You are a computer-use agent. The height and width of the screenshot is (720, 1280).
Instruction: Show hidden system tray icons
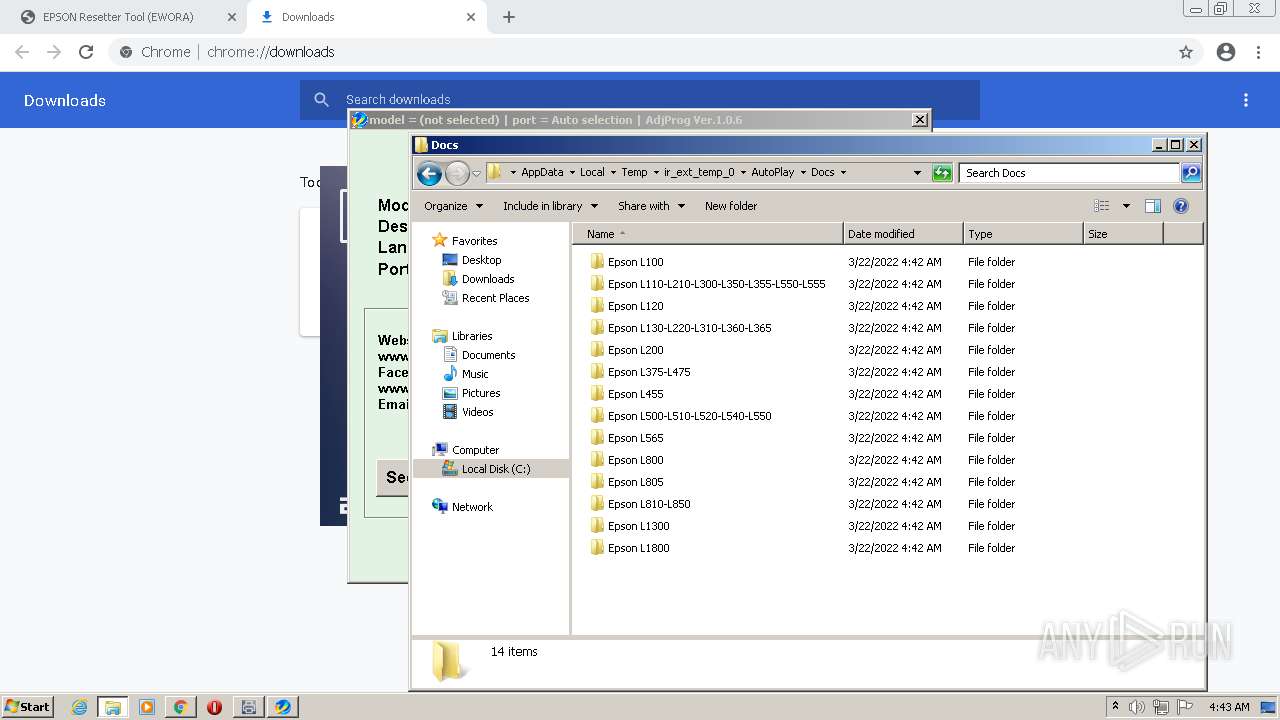(1115, 707)
